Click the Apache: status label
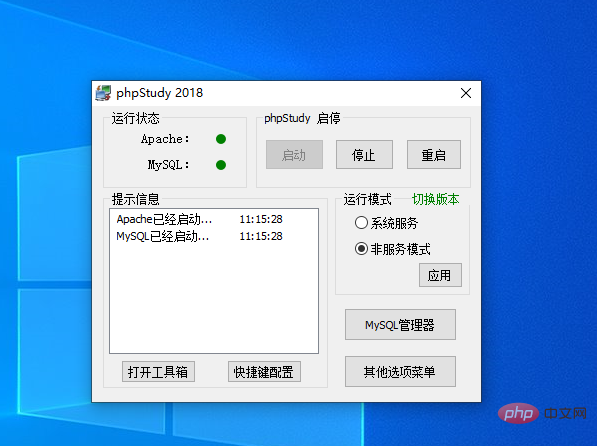 (x=165, y=139)
